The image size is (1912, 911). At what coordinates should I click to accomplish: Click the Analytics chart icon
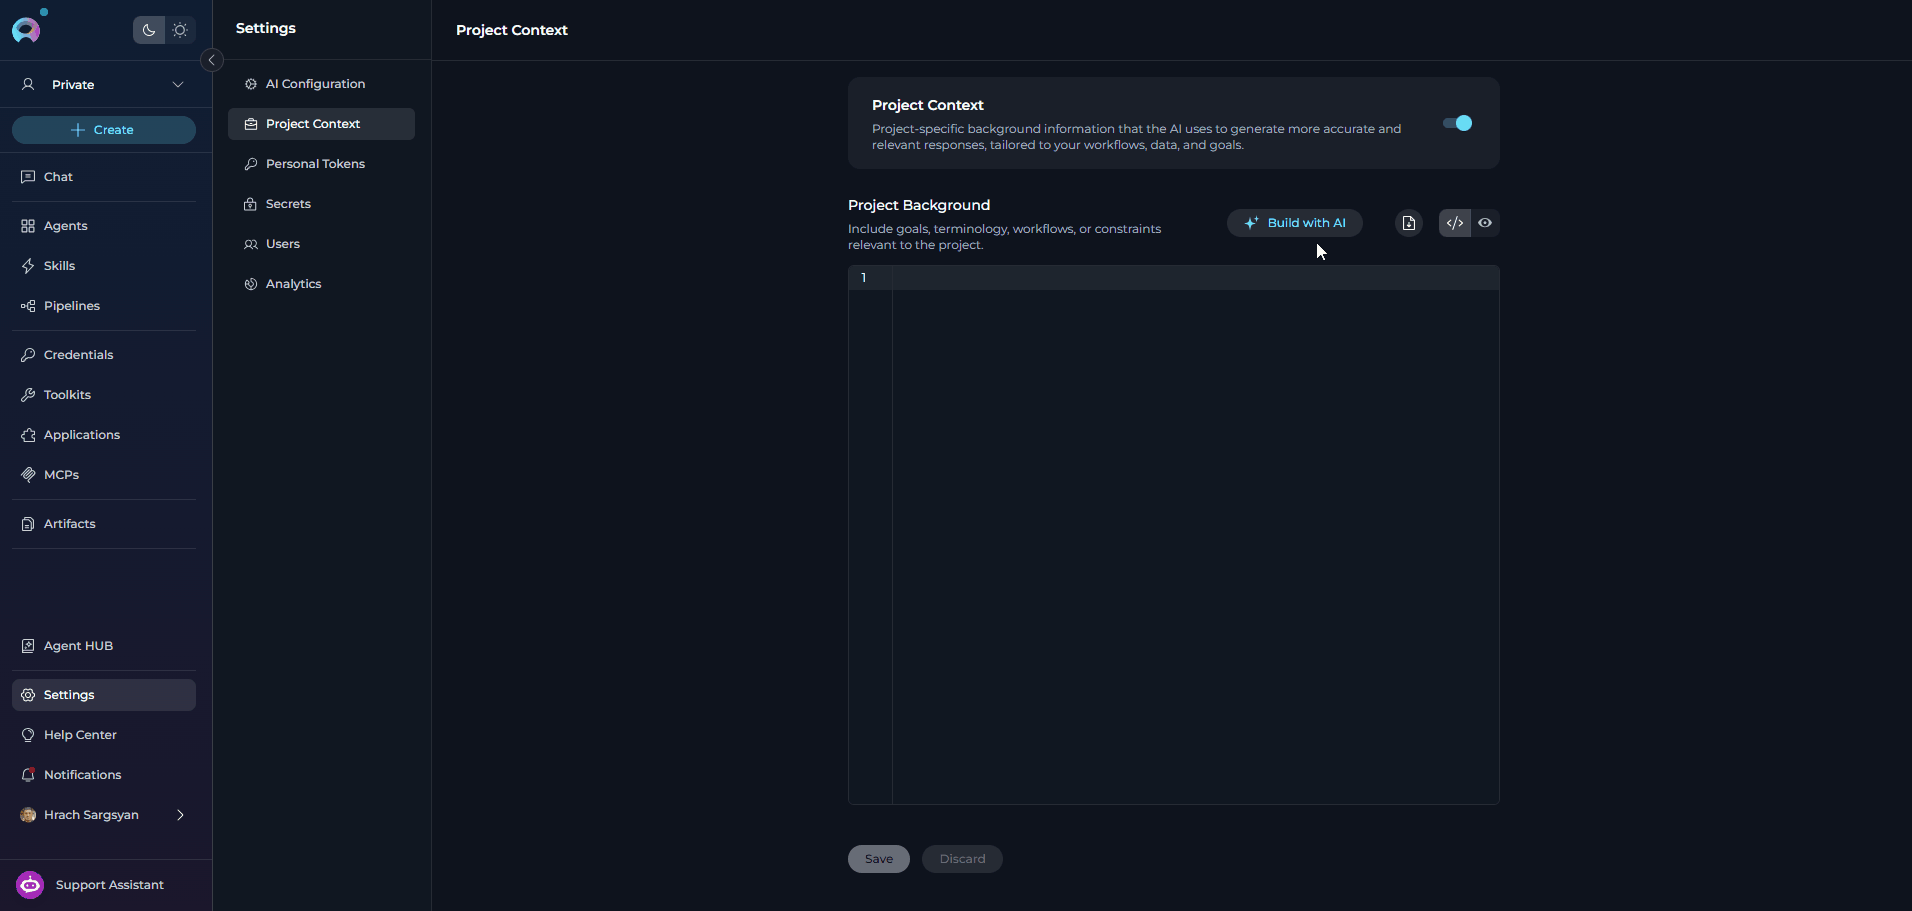click(x=251, y=284)
